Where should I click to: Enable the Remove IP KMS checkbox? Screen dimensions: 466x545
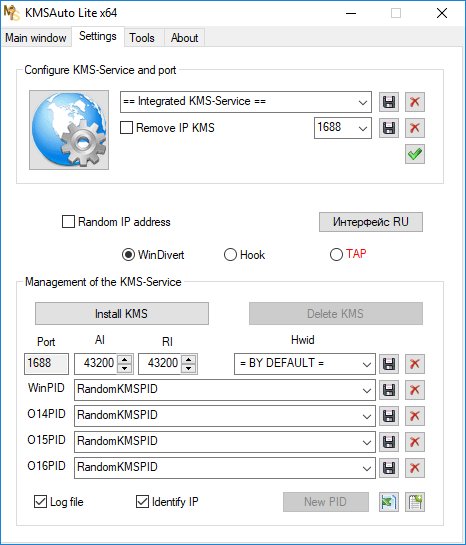click(126, 128)
